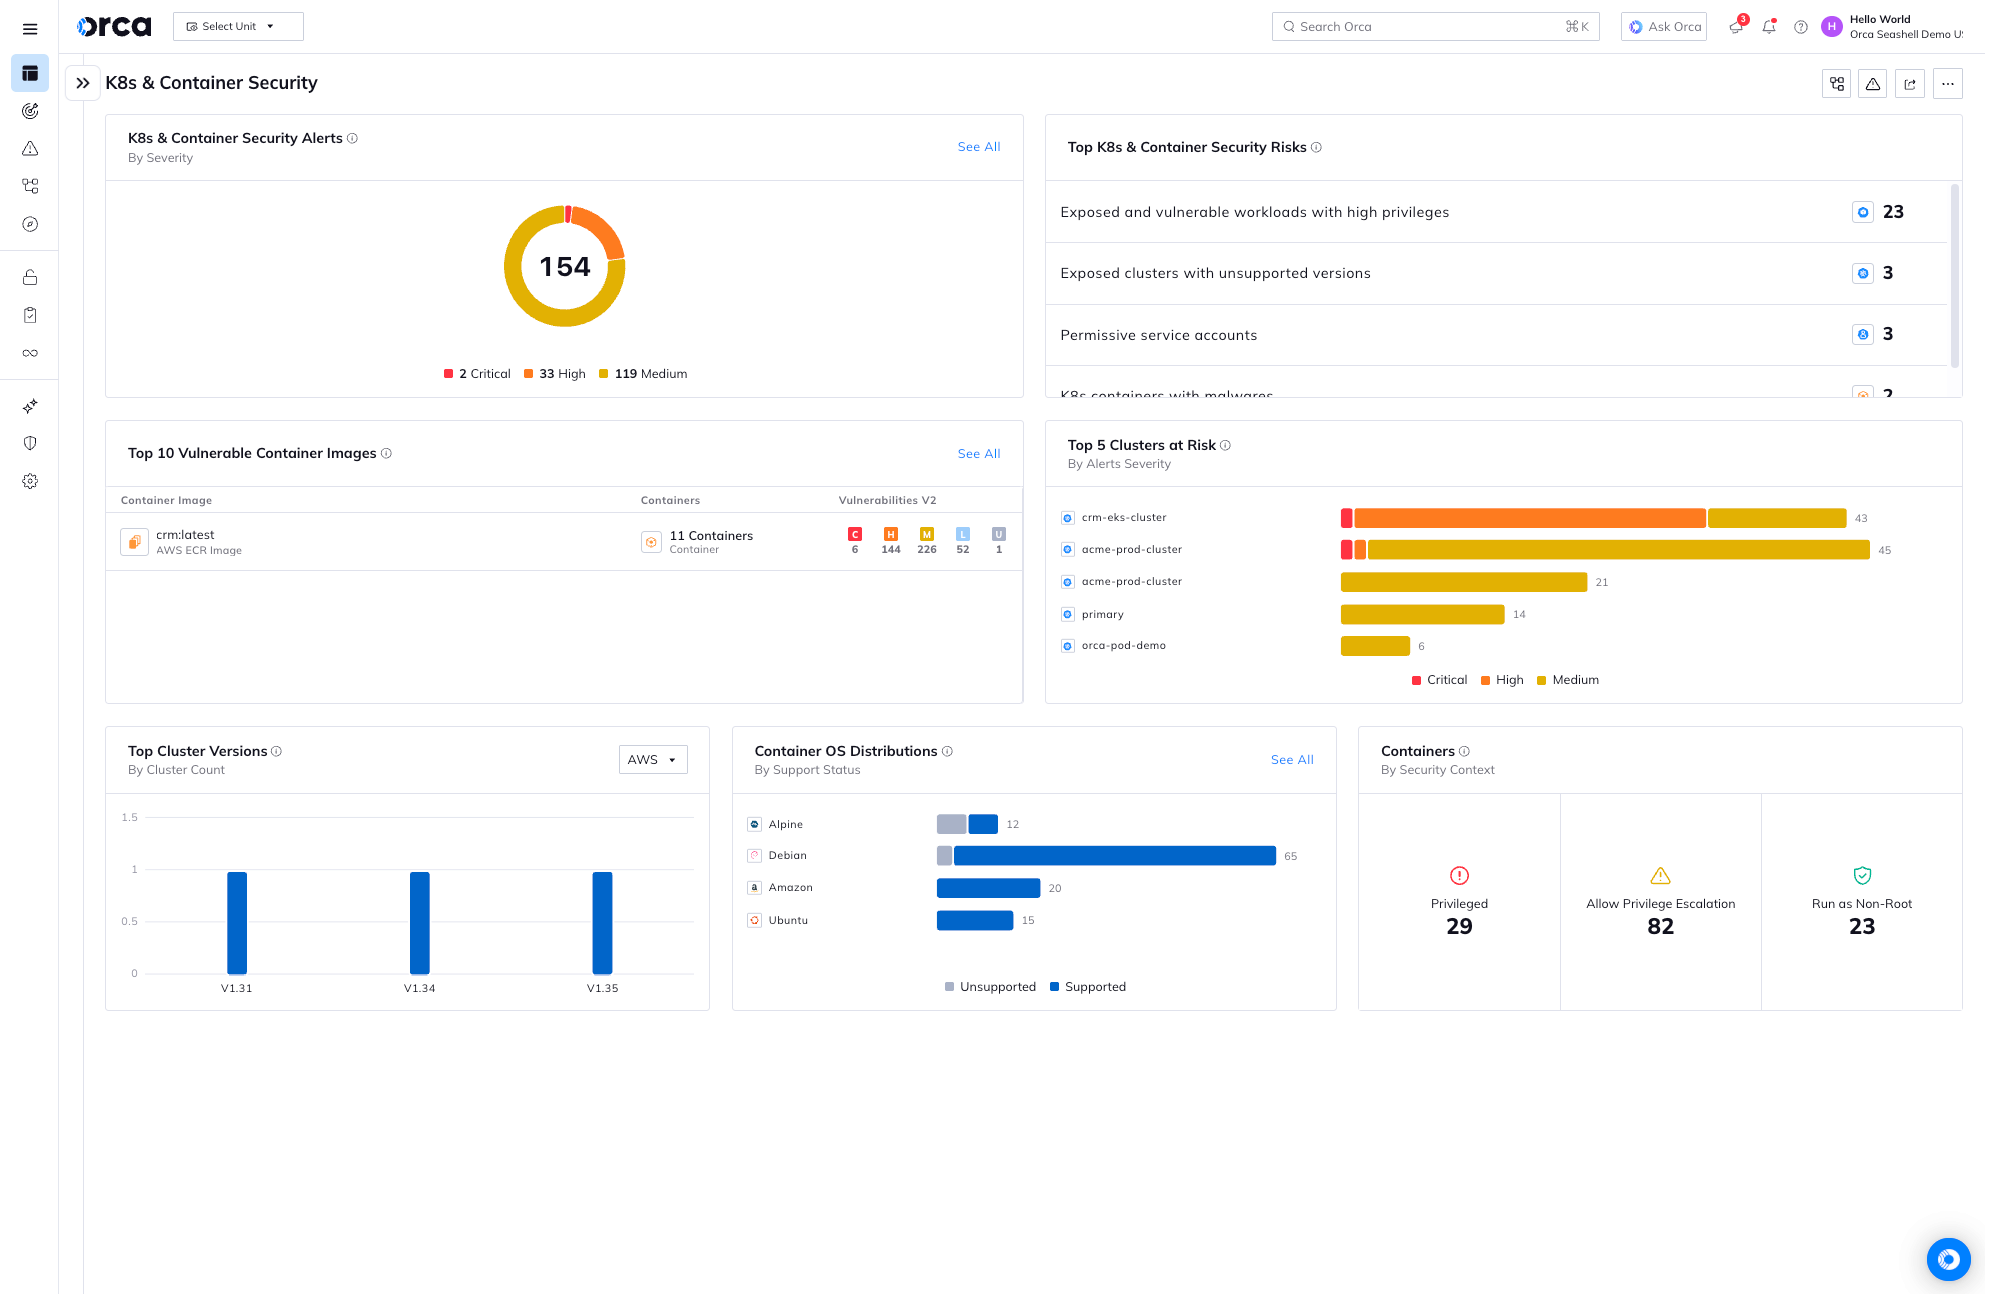Click the Top Risks panel scrollbar
Viewport: 2000px width, 1294px height.
(1955, 276)
